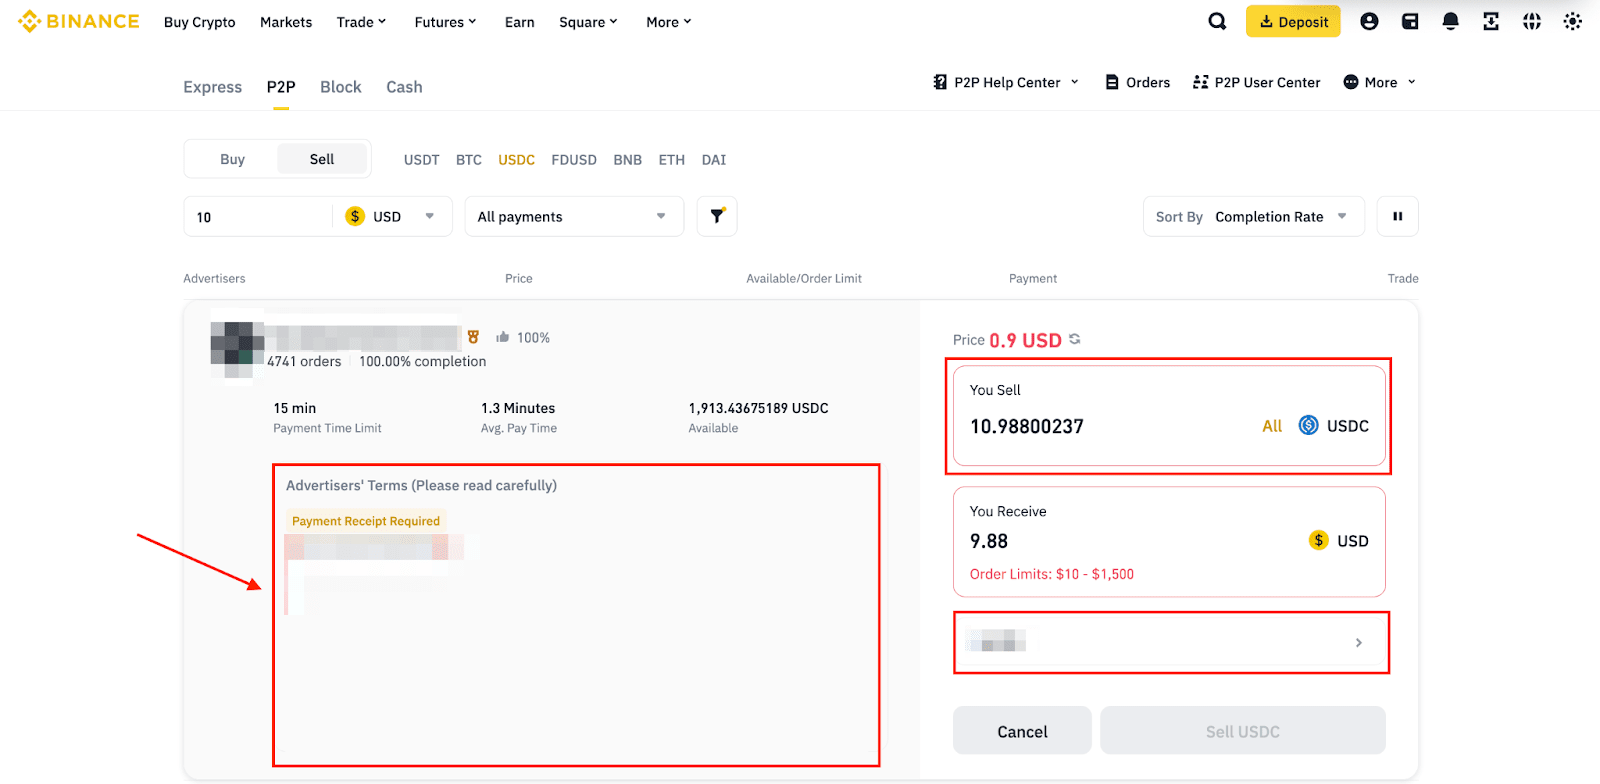Open the payment method selector chevron
Viewport: 1600px width, 784px height.
tap(1359, 642)
